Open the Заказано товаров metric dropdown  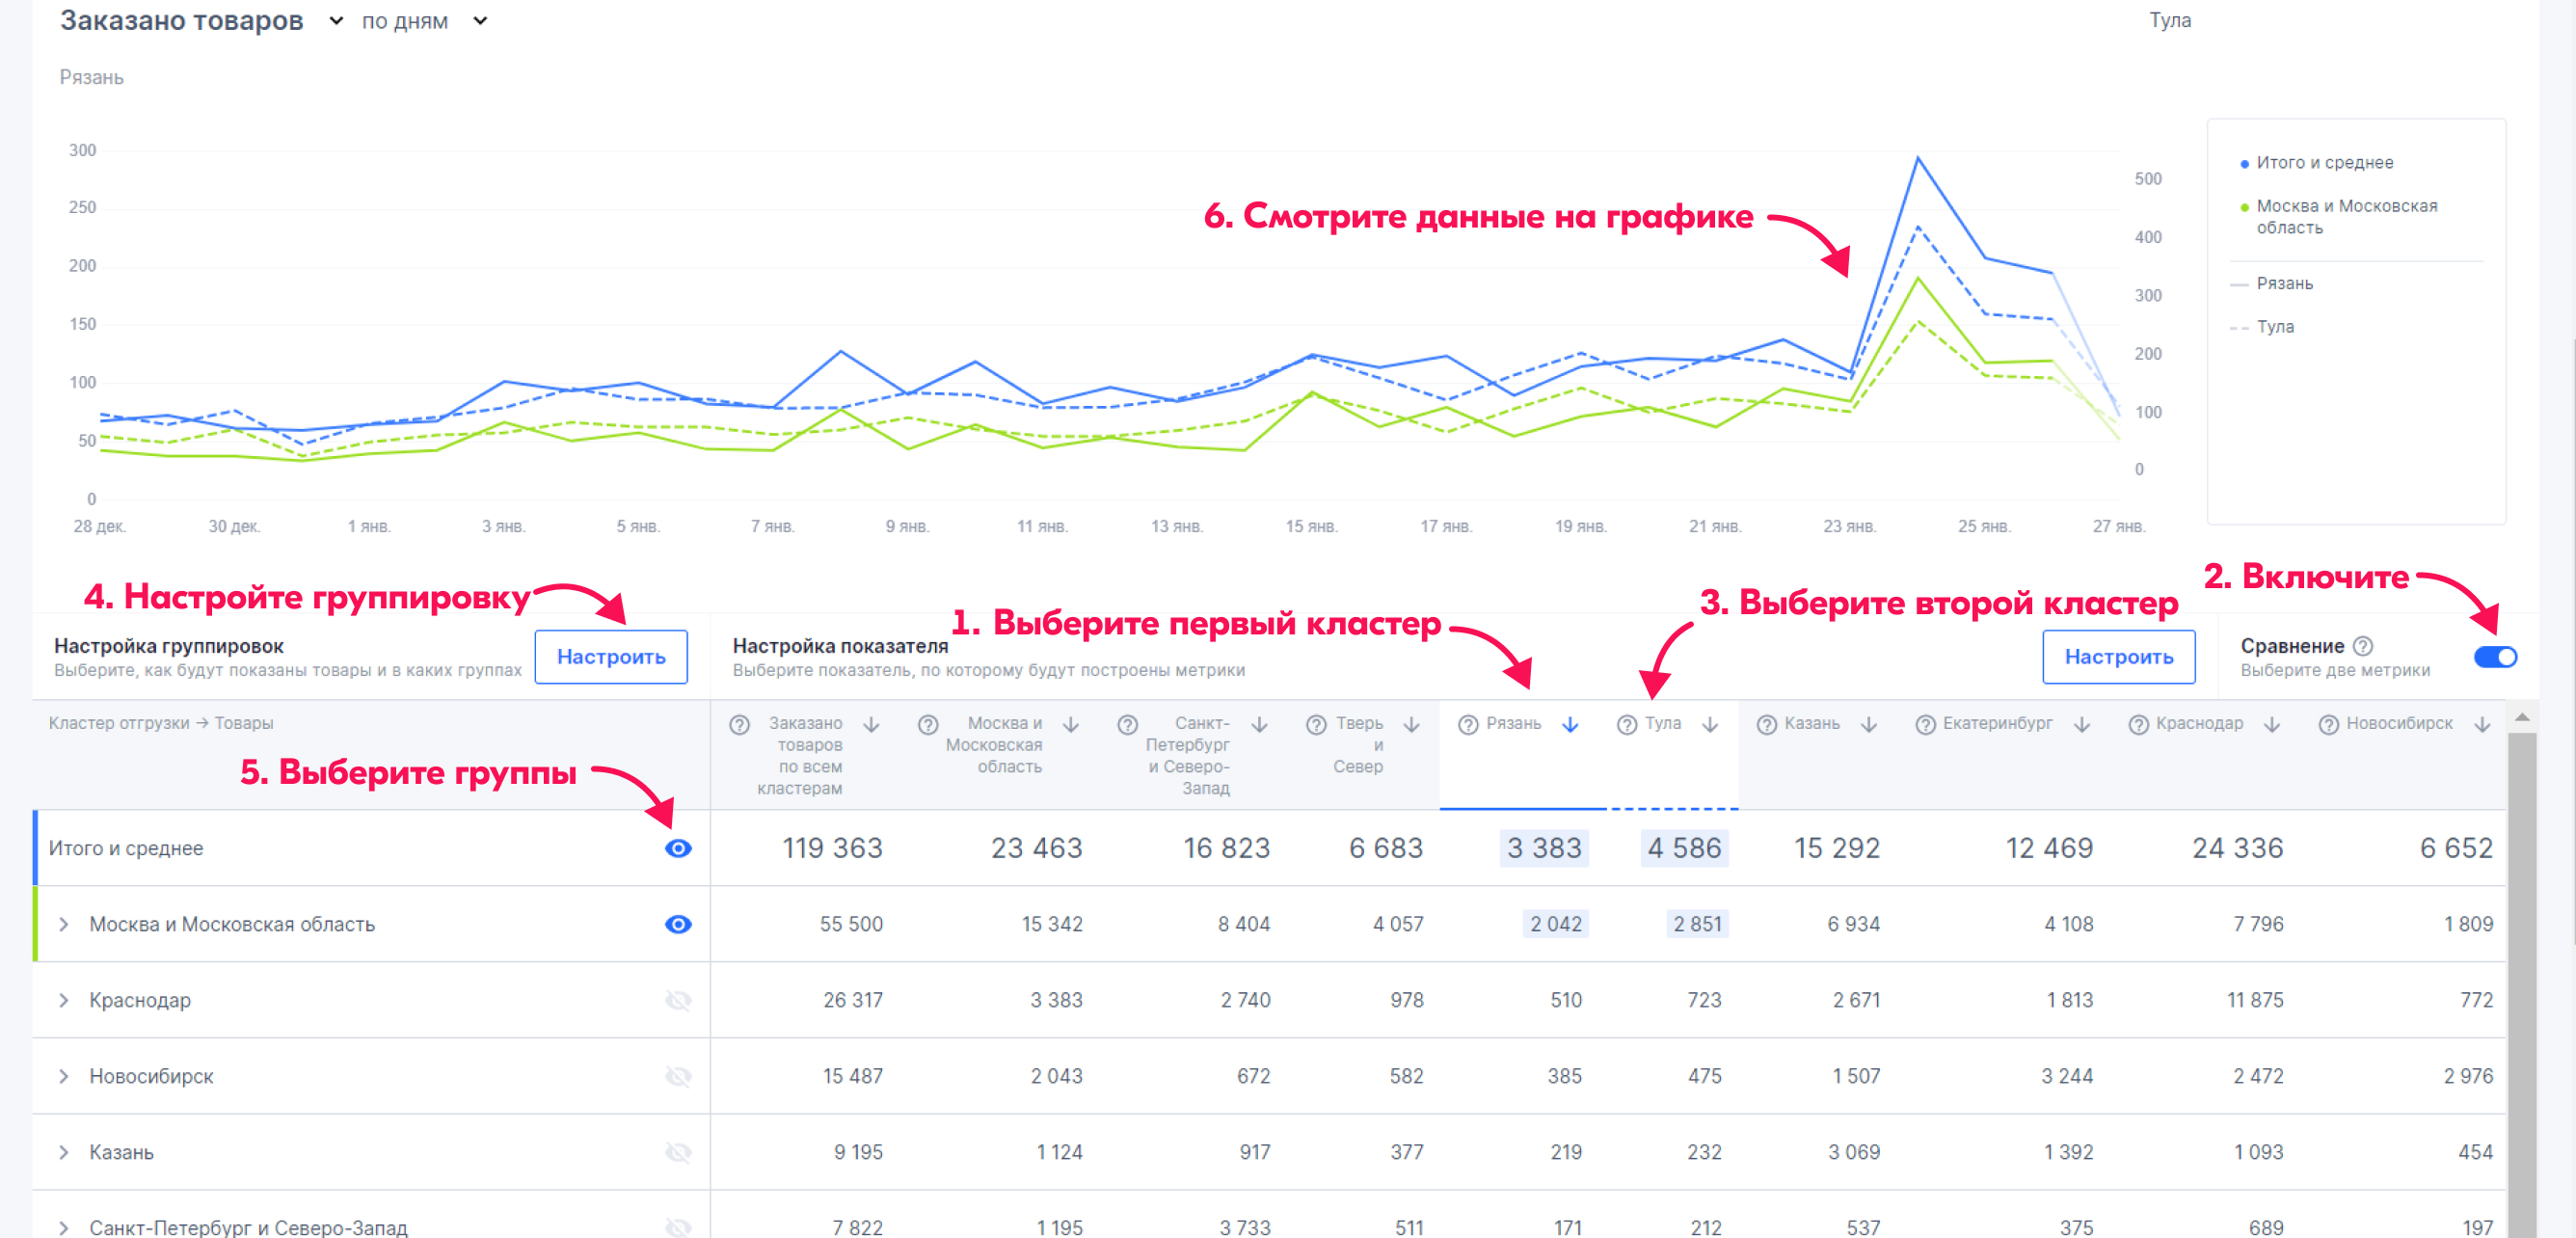click(x=336, y=21)
